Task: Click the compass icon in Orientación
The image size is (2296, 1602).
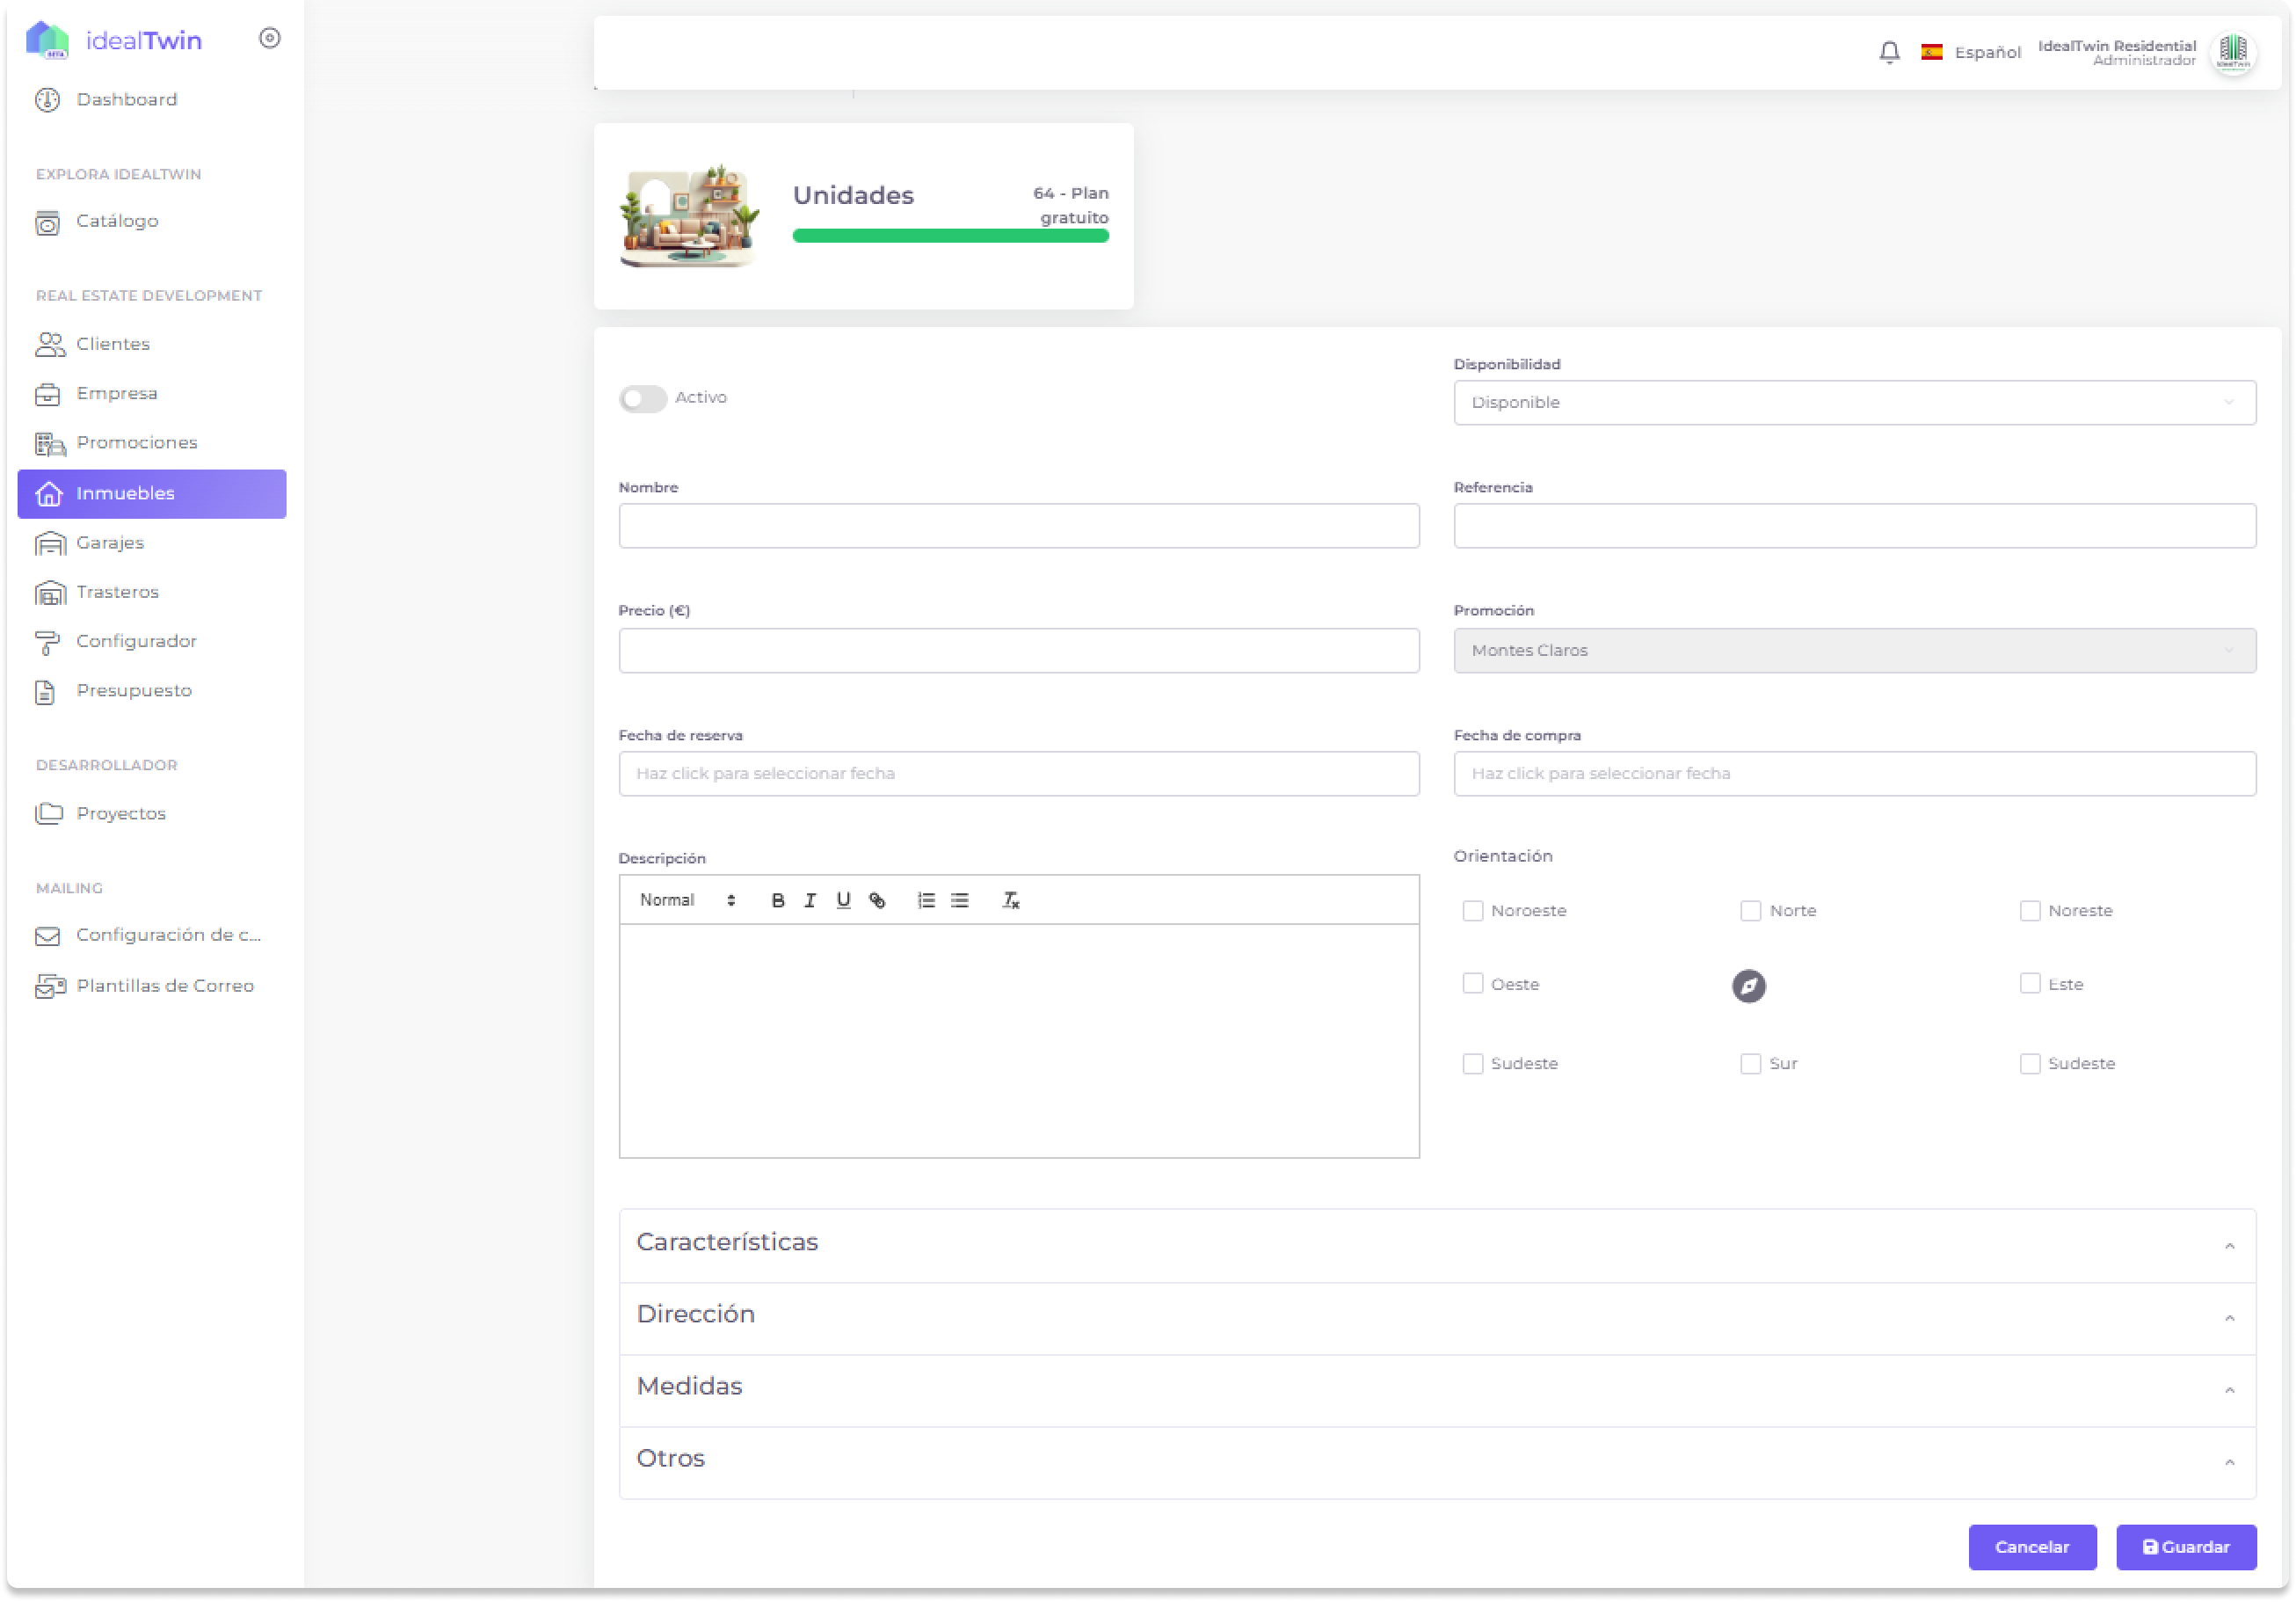Action: point(1748,986)
